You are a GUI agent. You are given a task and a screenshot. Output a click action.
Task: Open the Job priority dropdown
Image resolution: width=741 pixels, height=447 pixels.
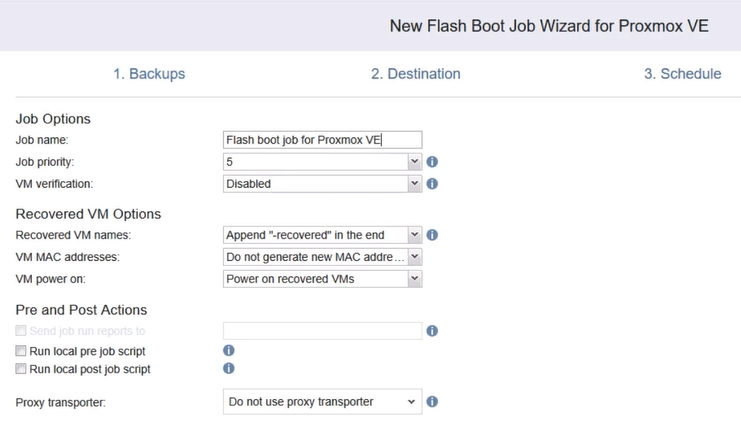point(322,161)
